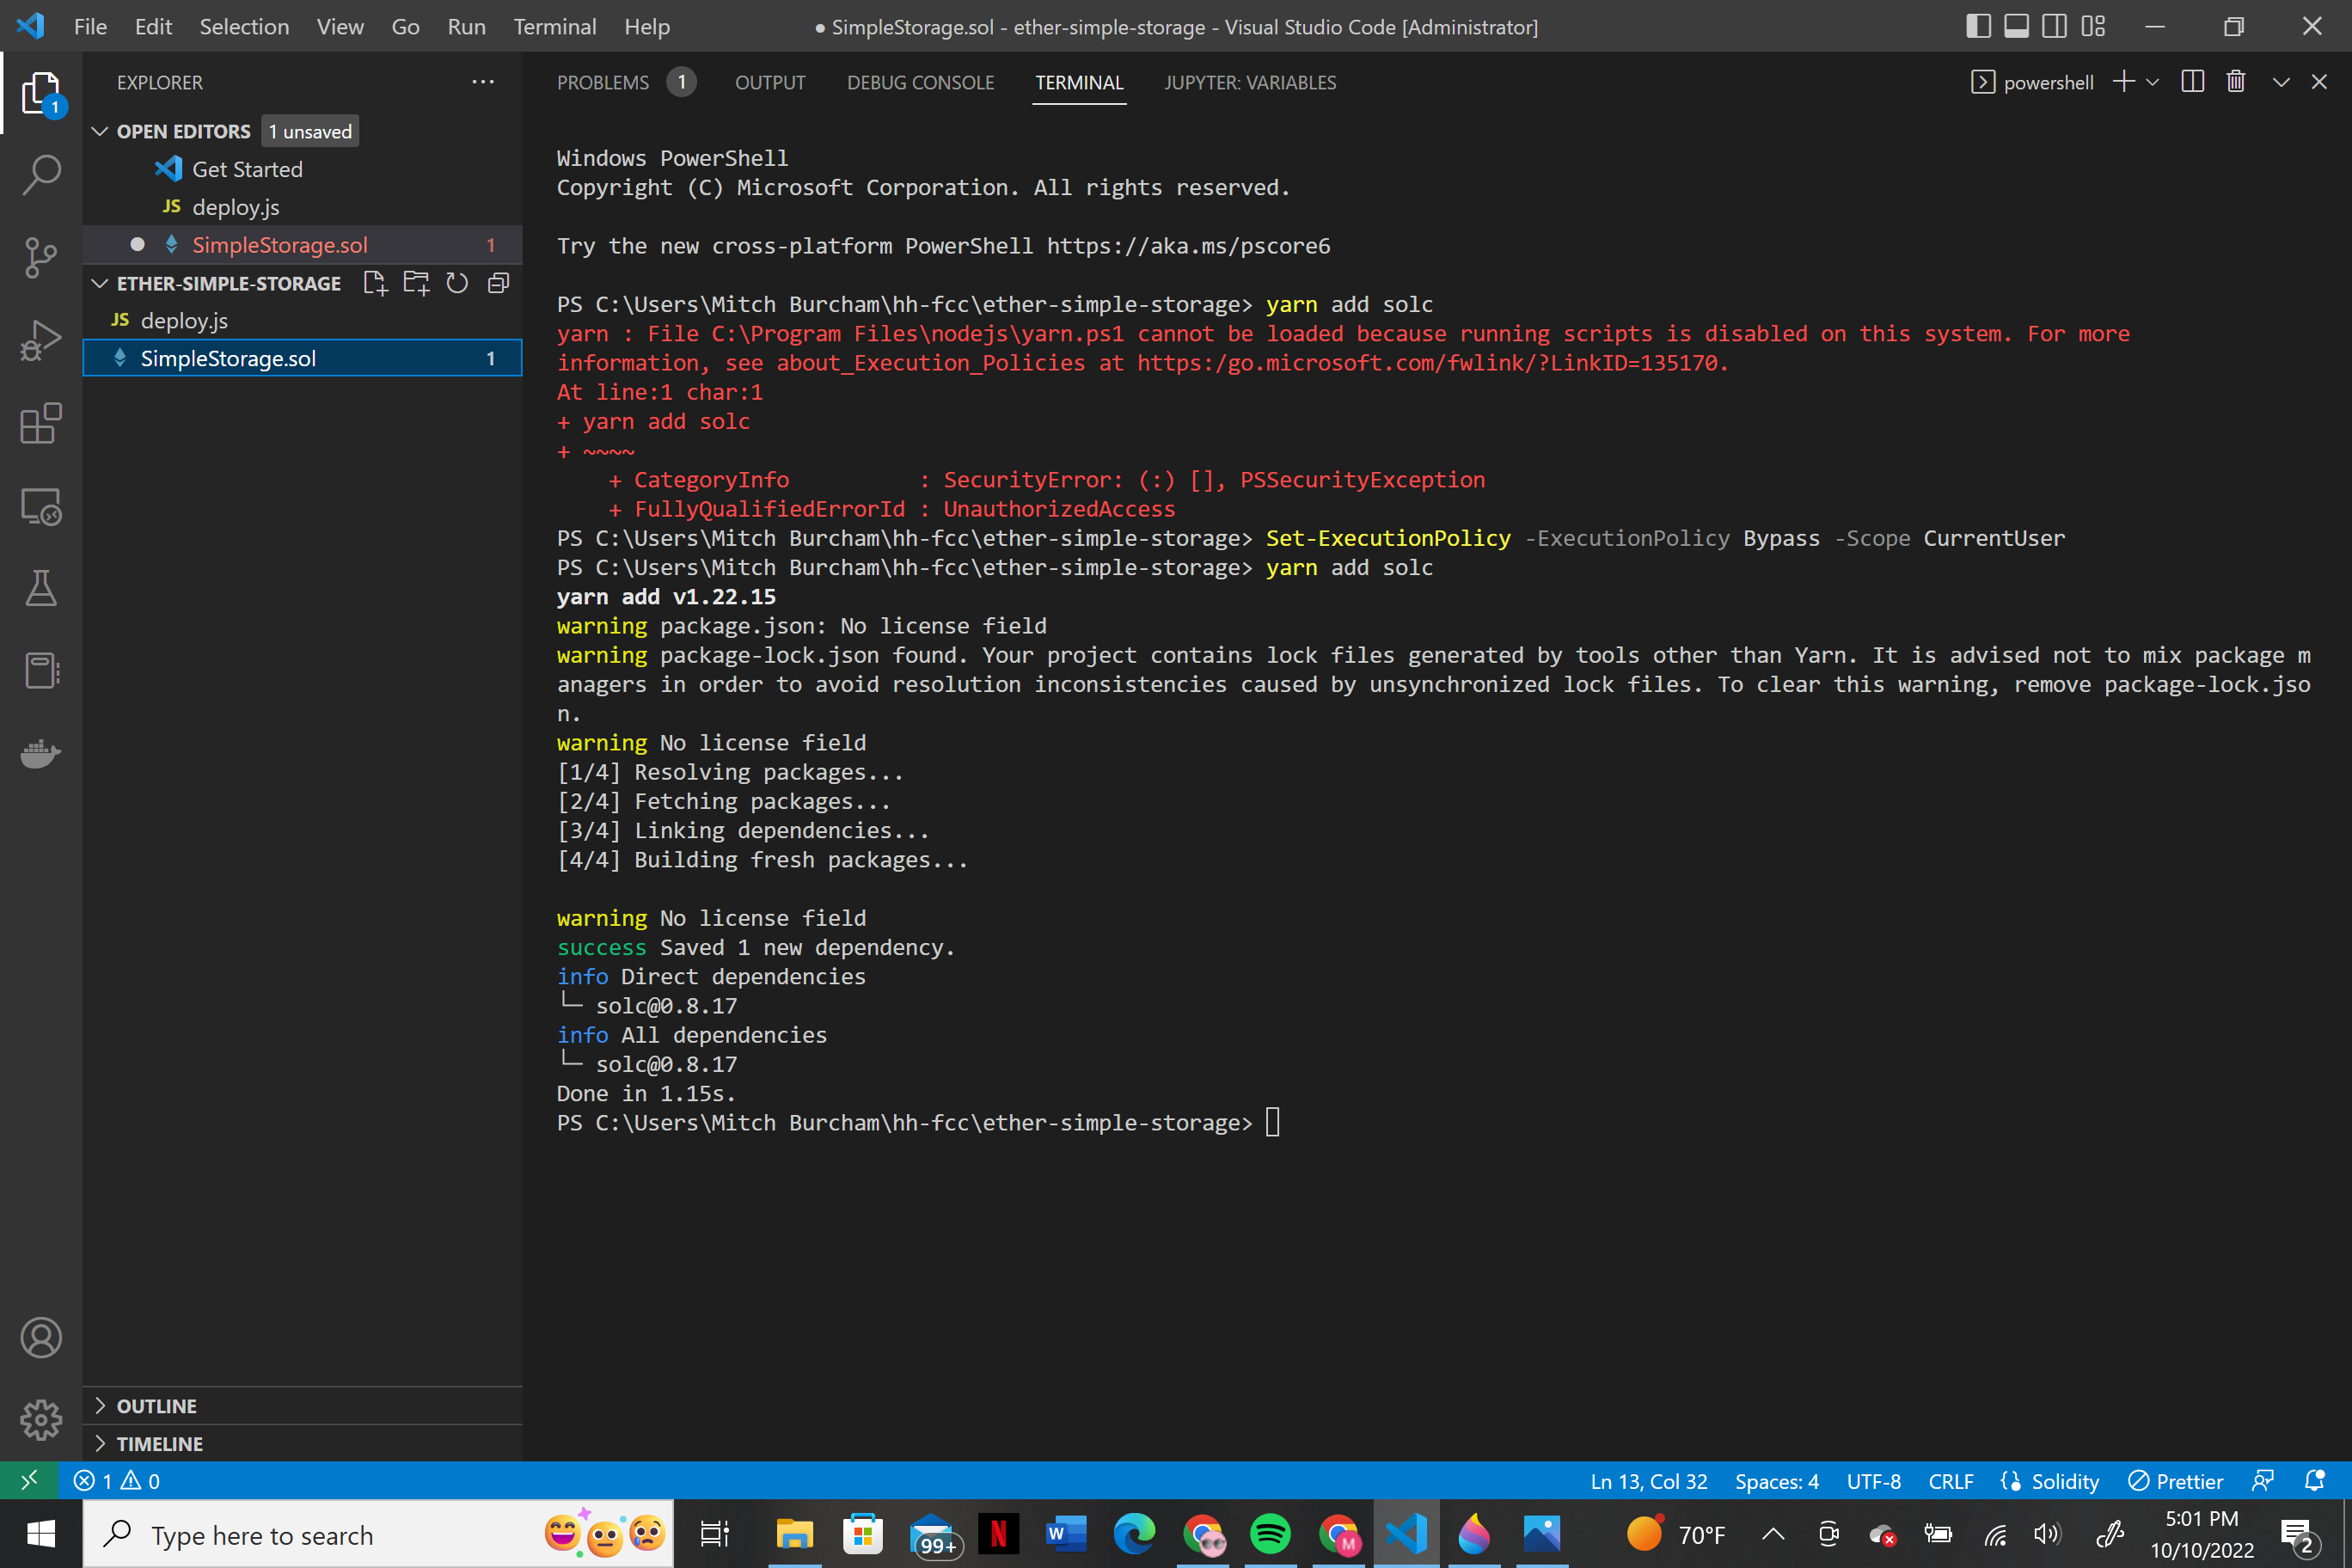Open the Extensions view

[x=41, y=423]
